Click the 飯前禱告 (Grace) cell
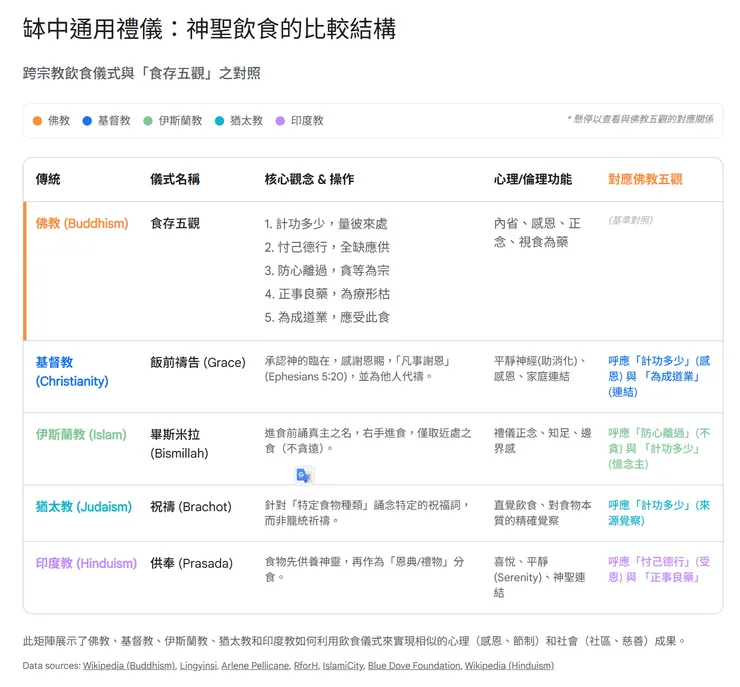 (198, 362)
